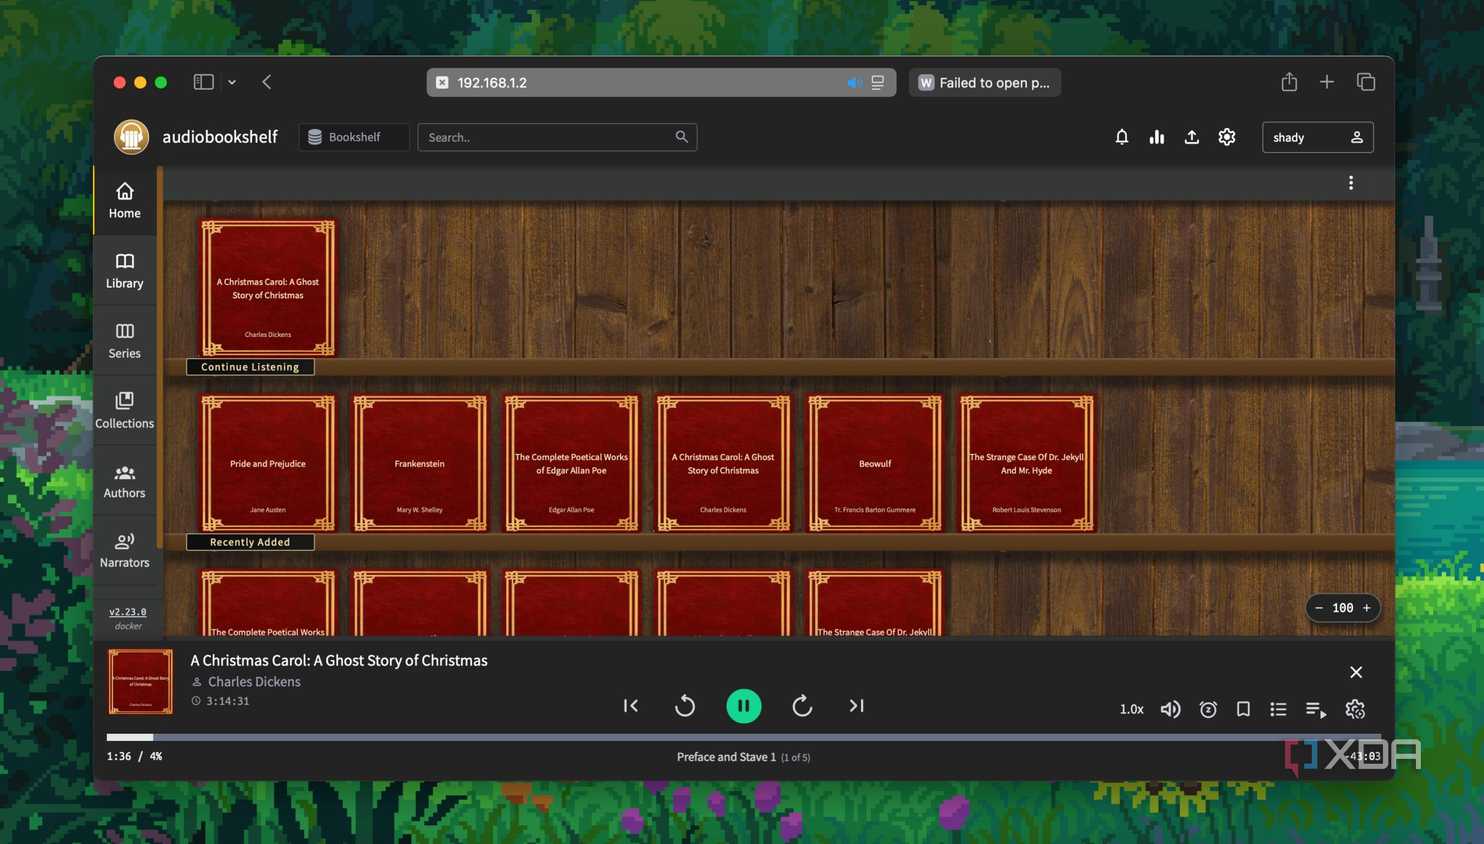The height and width of the screenshot is (844, 1484).
Task: Click 'Preface and Stave 1' chapter label
Action: point(726,757)
